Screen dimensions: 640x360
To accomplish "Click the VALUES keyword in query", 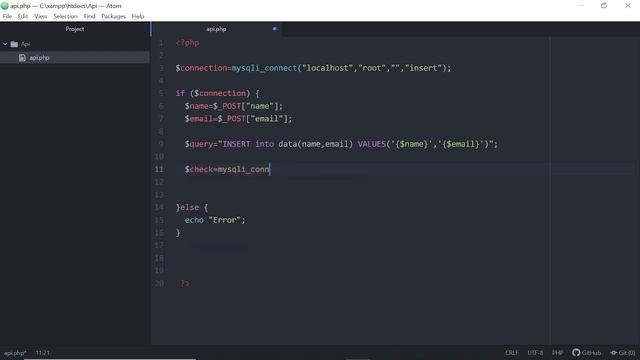I will point(371,144).
